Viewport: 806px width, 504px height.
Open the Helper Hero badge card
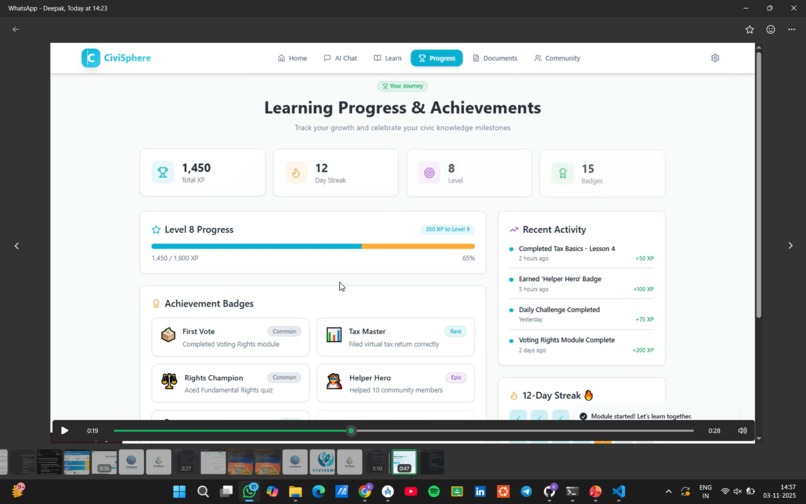pyautogui.click(x=395, y=383)
